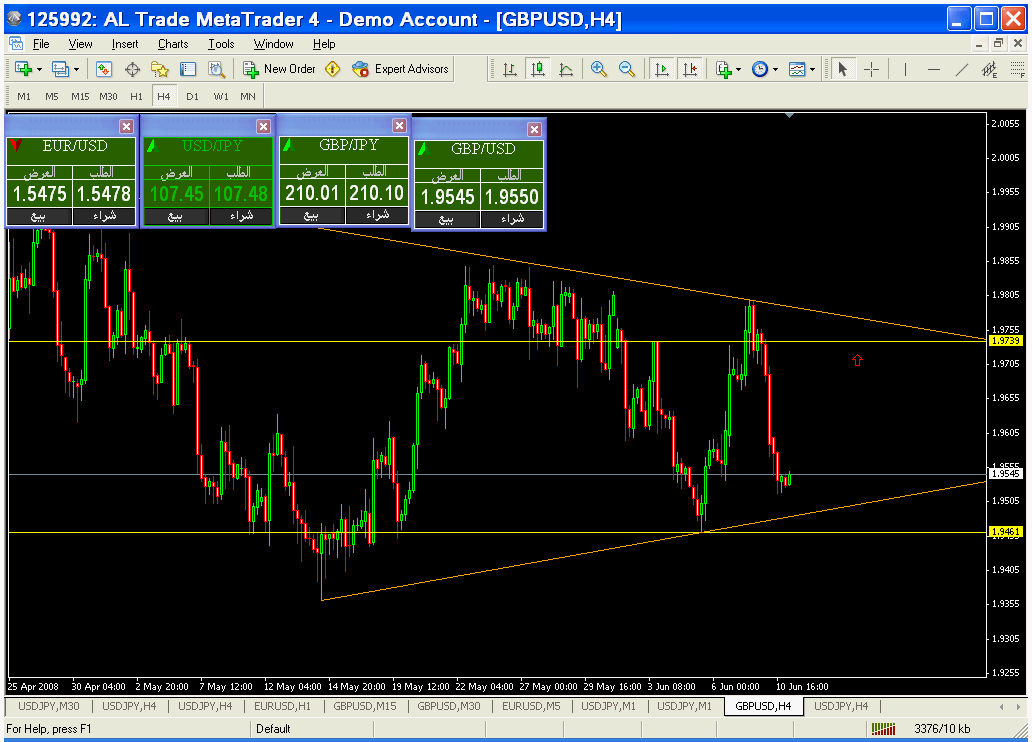Click the New Order button

point(279,69)
